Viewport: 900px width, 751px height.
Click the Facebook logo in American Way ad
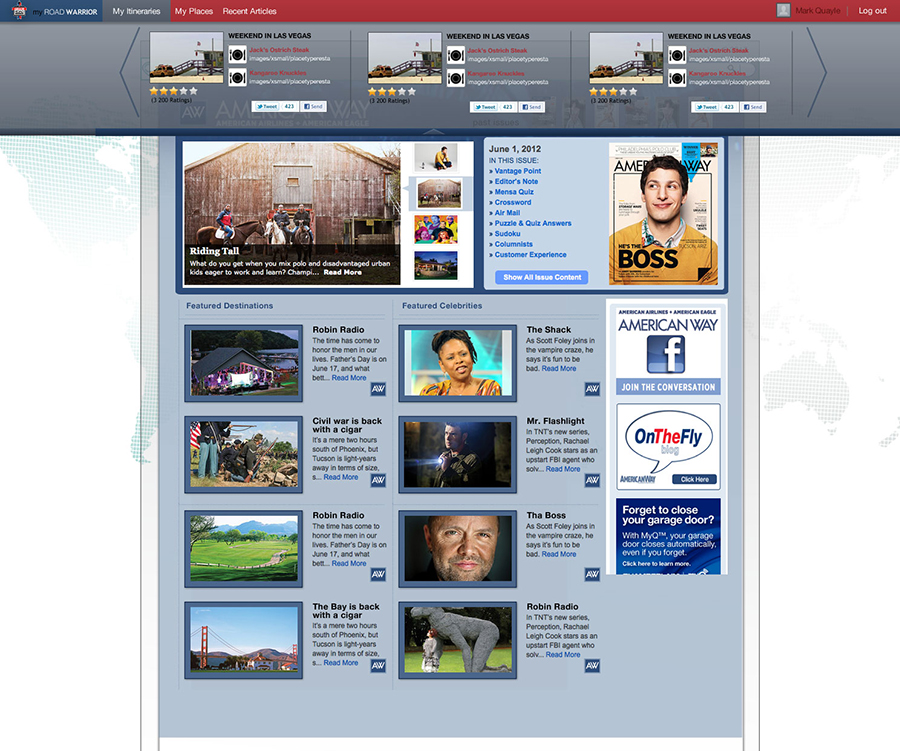point(667,355)
